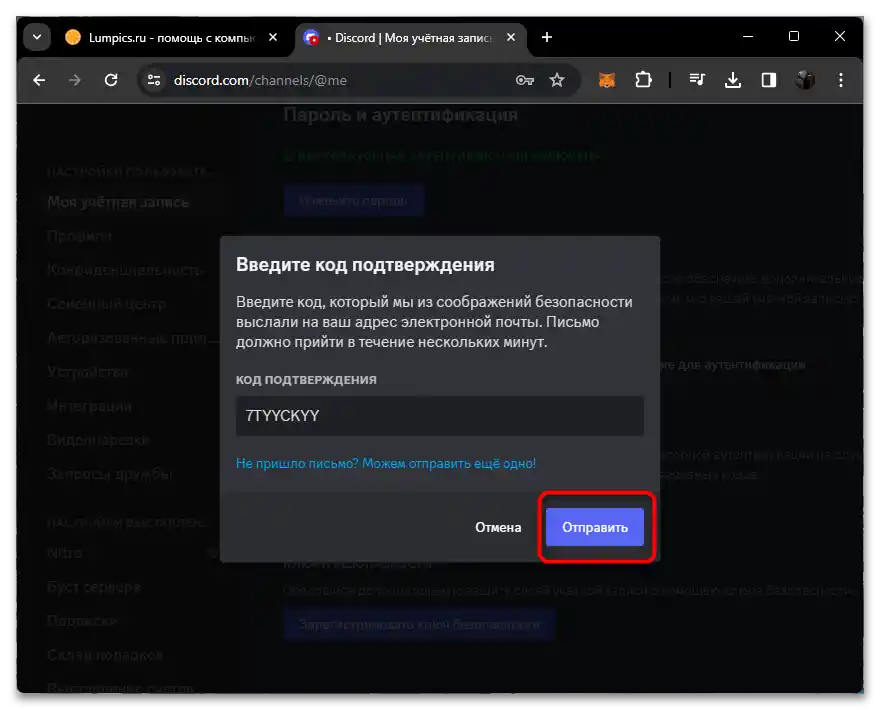
Task: Reload the Discord page
Action: (x=111, y=80)
